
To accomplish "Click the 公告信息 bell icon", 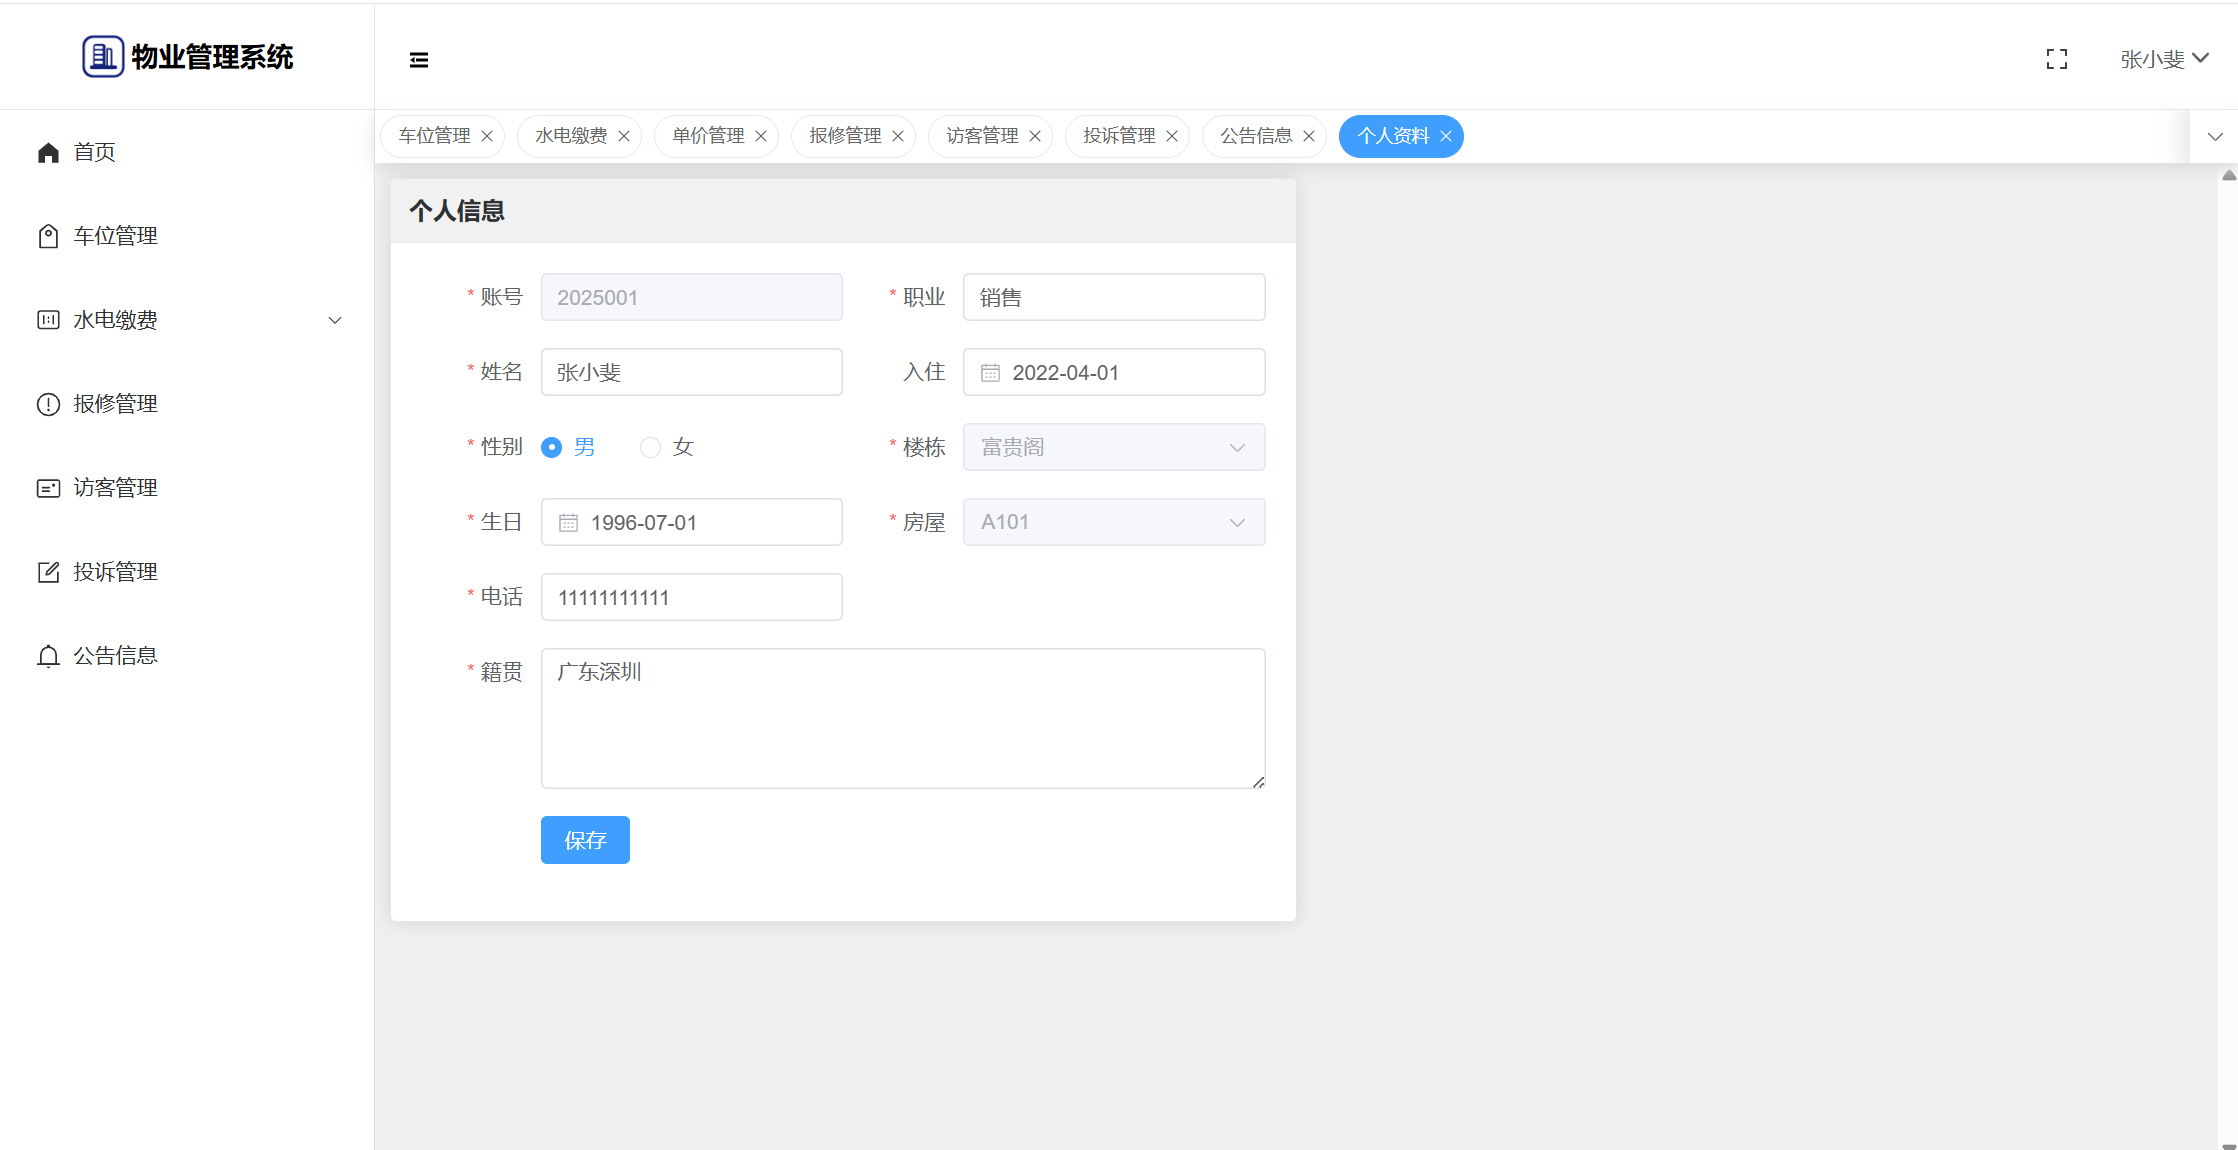I will [48, 656].
